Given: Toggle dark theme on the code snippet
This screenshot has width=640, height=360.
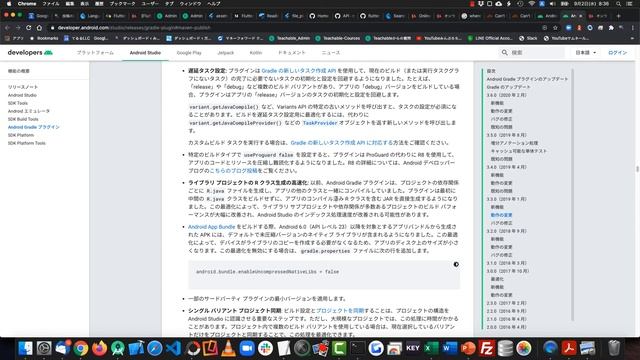Looking at the screenshot, I should pos(456,264).
